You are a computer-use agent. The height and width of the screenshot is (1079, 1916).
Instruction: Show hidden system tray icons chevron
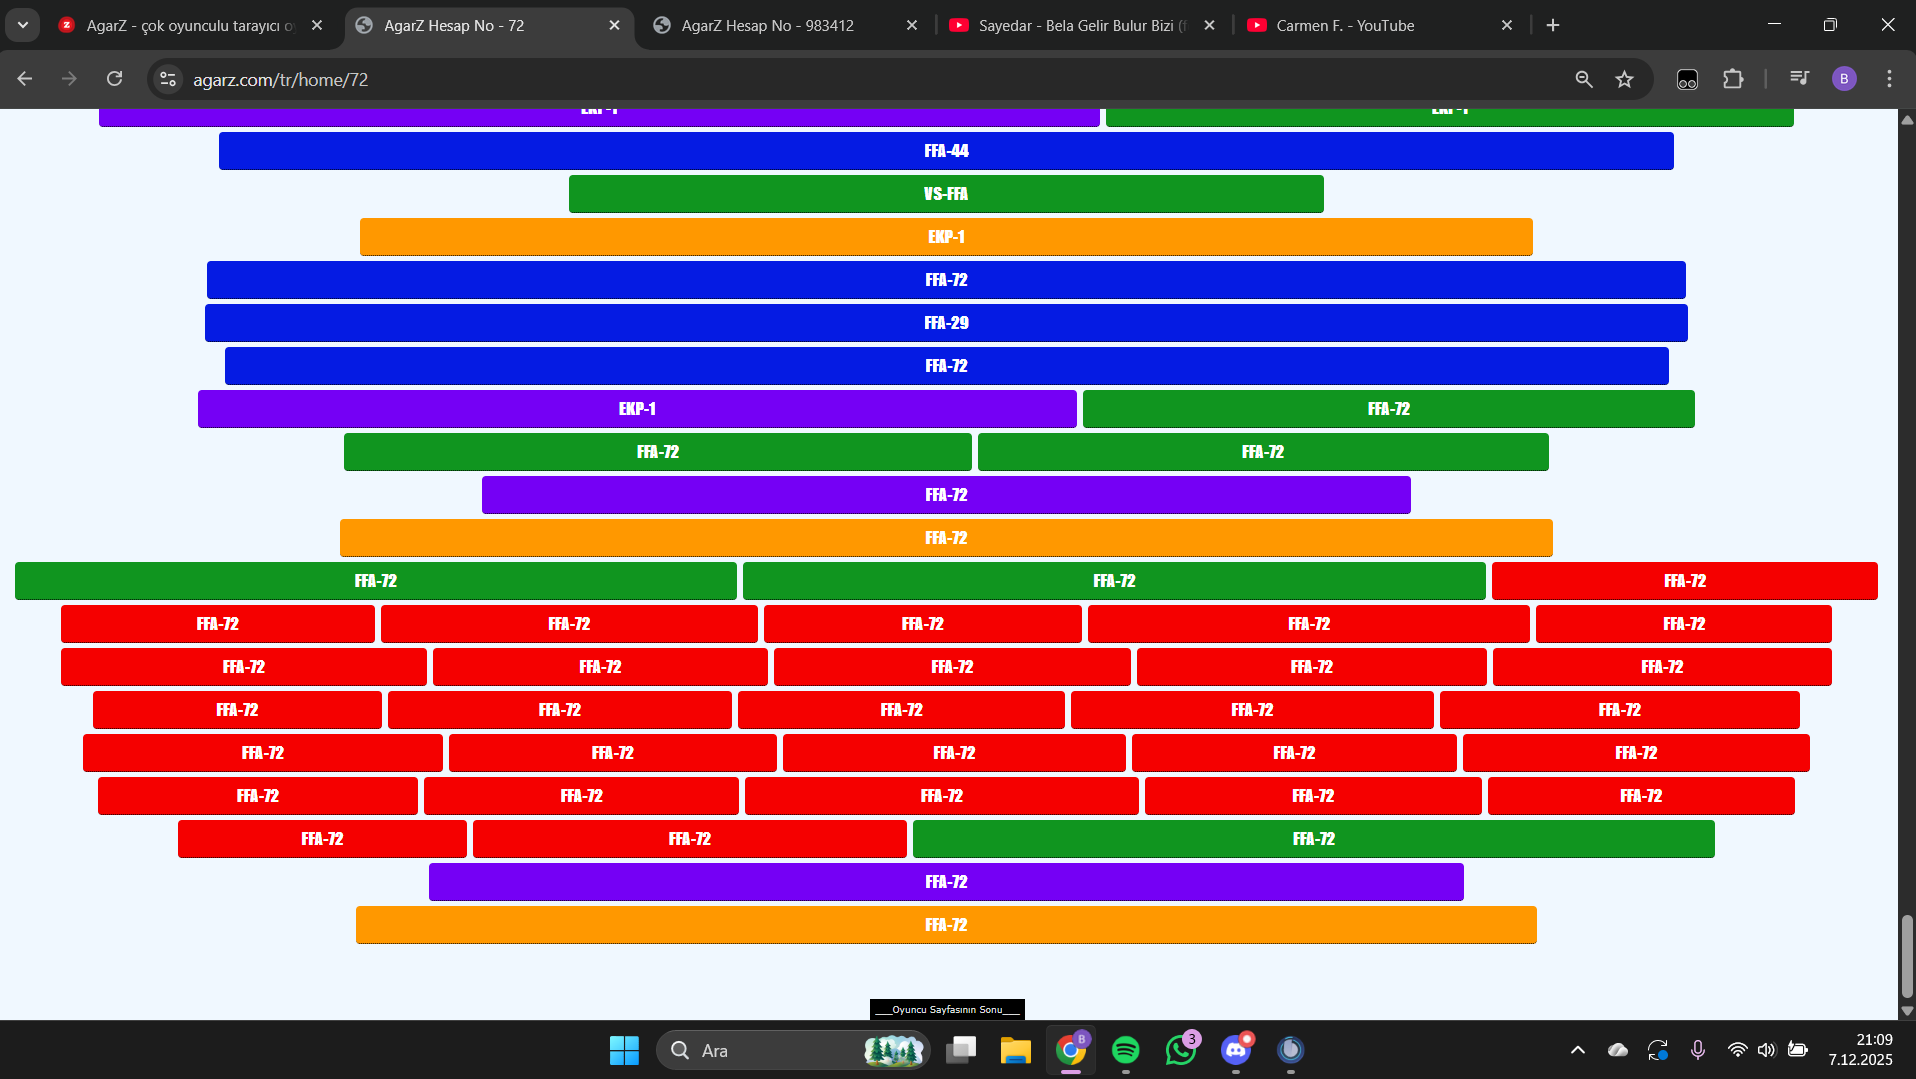coord(1578,1050)
